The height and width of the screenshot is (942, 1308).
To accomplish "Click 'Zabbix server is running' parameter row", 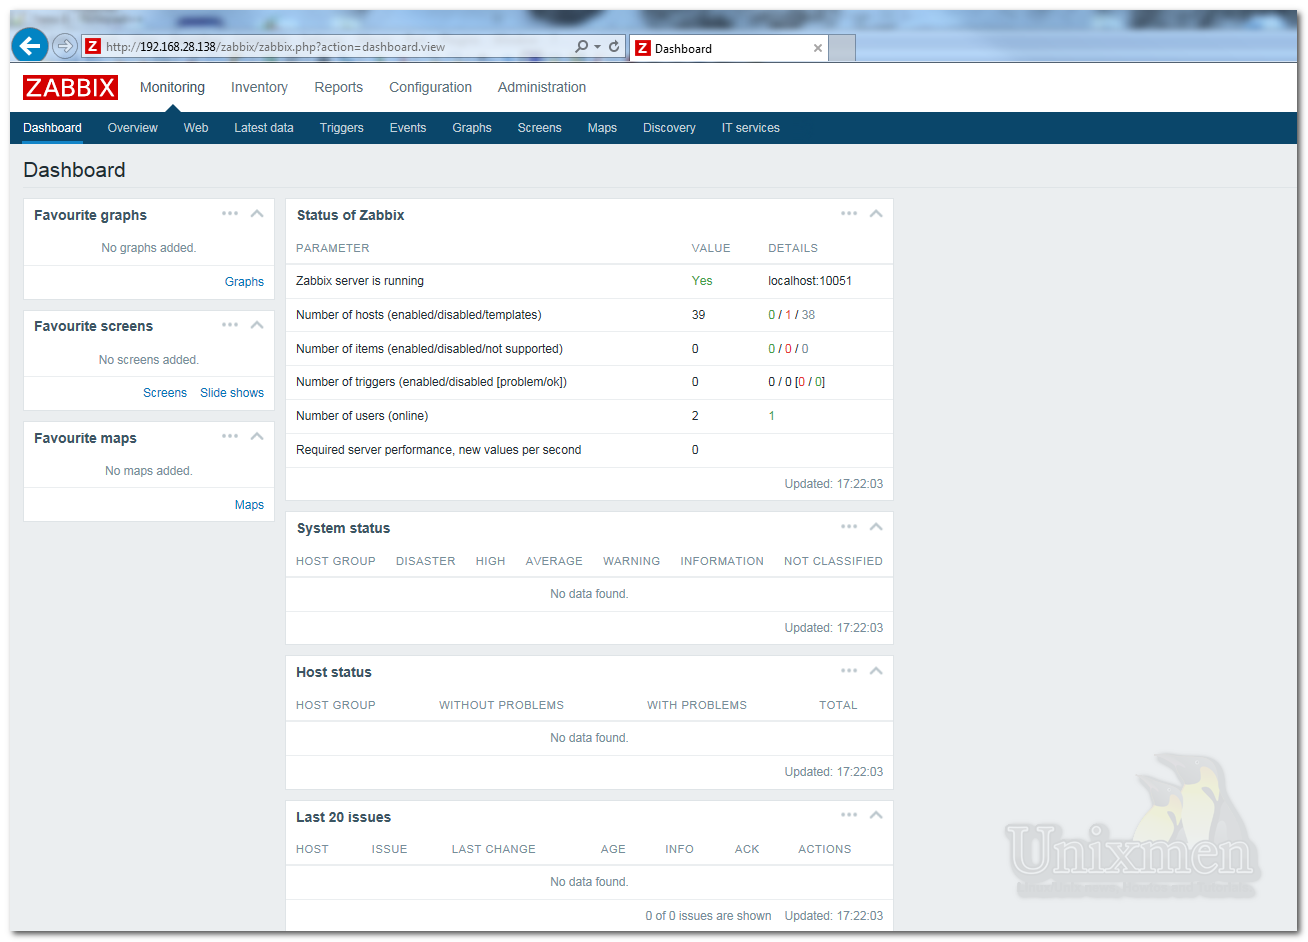I will coord(589,281).
